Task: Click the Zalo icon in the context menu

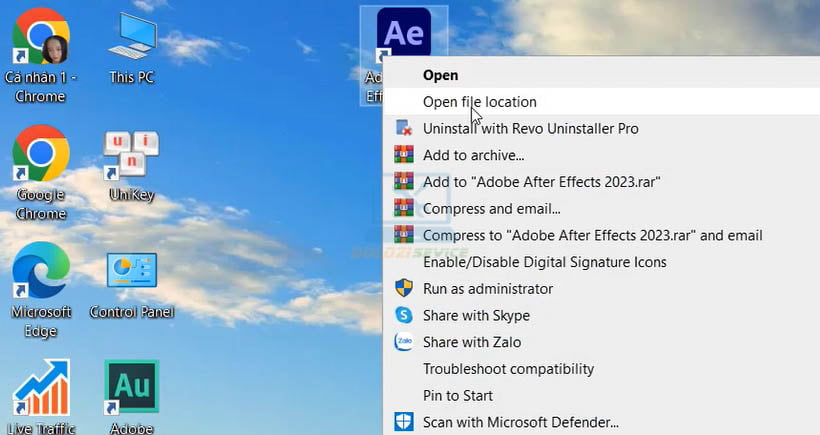Action: pyautogui.click(x=404, y=341)
